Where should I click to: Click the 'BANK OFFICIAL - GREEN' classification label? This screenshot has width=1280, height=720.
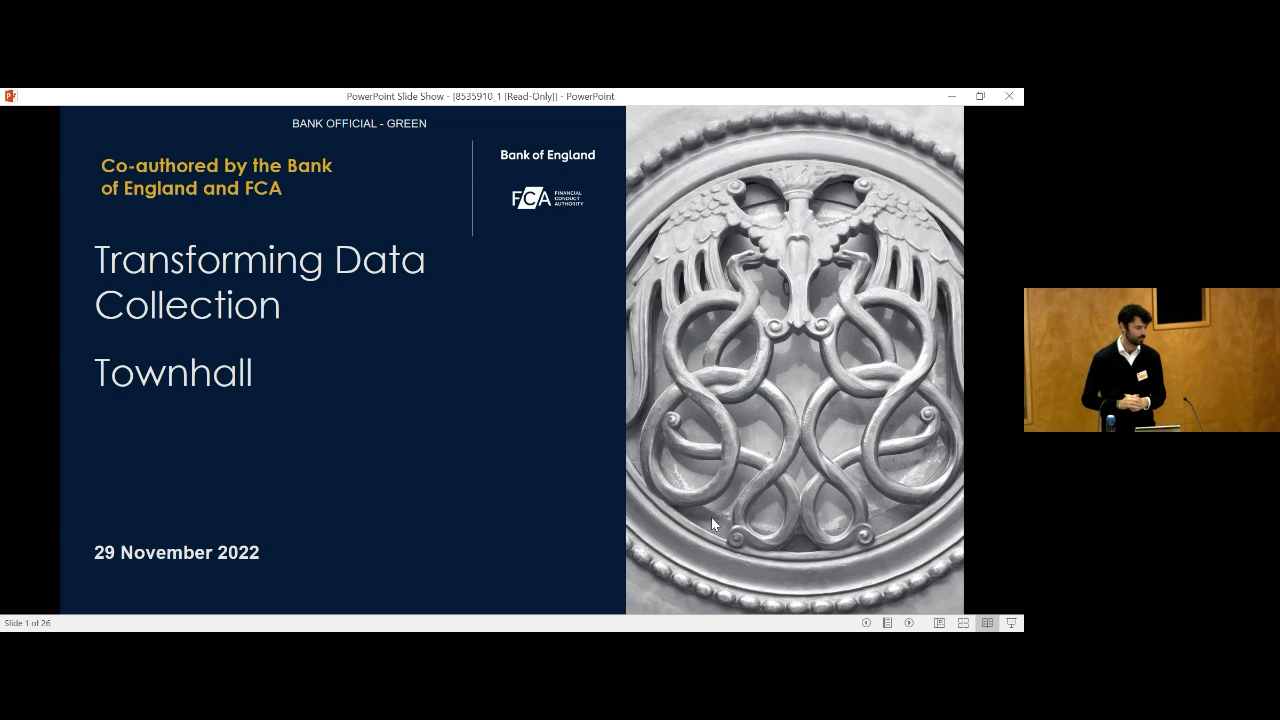359,124
